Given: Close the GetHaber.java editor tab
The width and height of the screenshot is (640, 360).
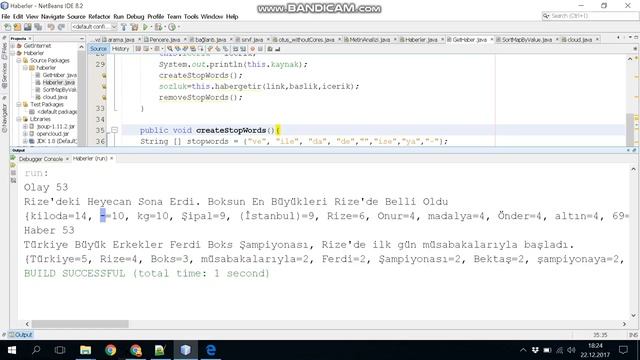Looking at the screenshot, I should tap(491, 40).
